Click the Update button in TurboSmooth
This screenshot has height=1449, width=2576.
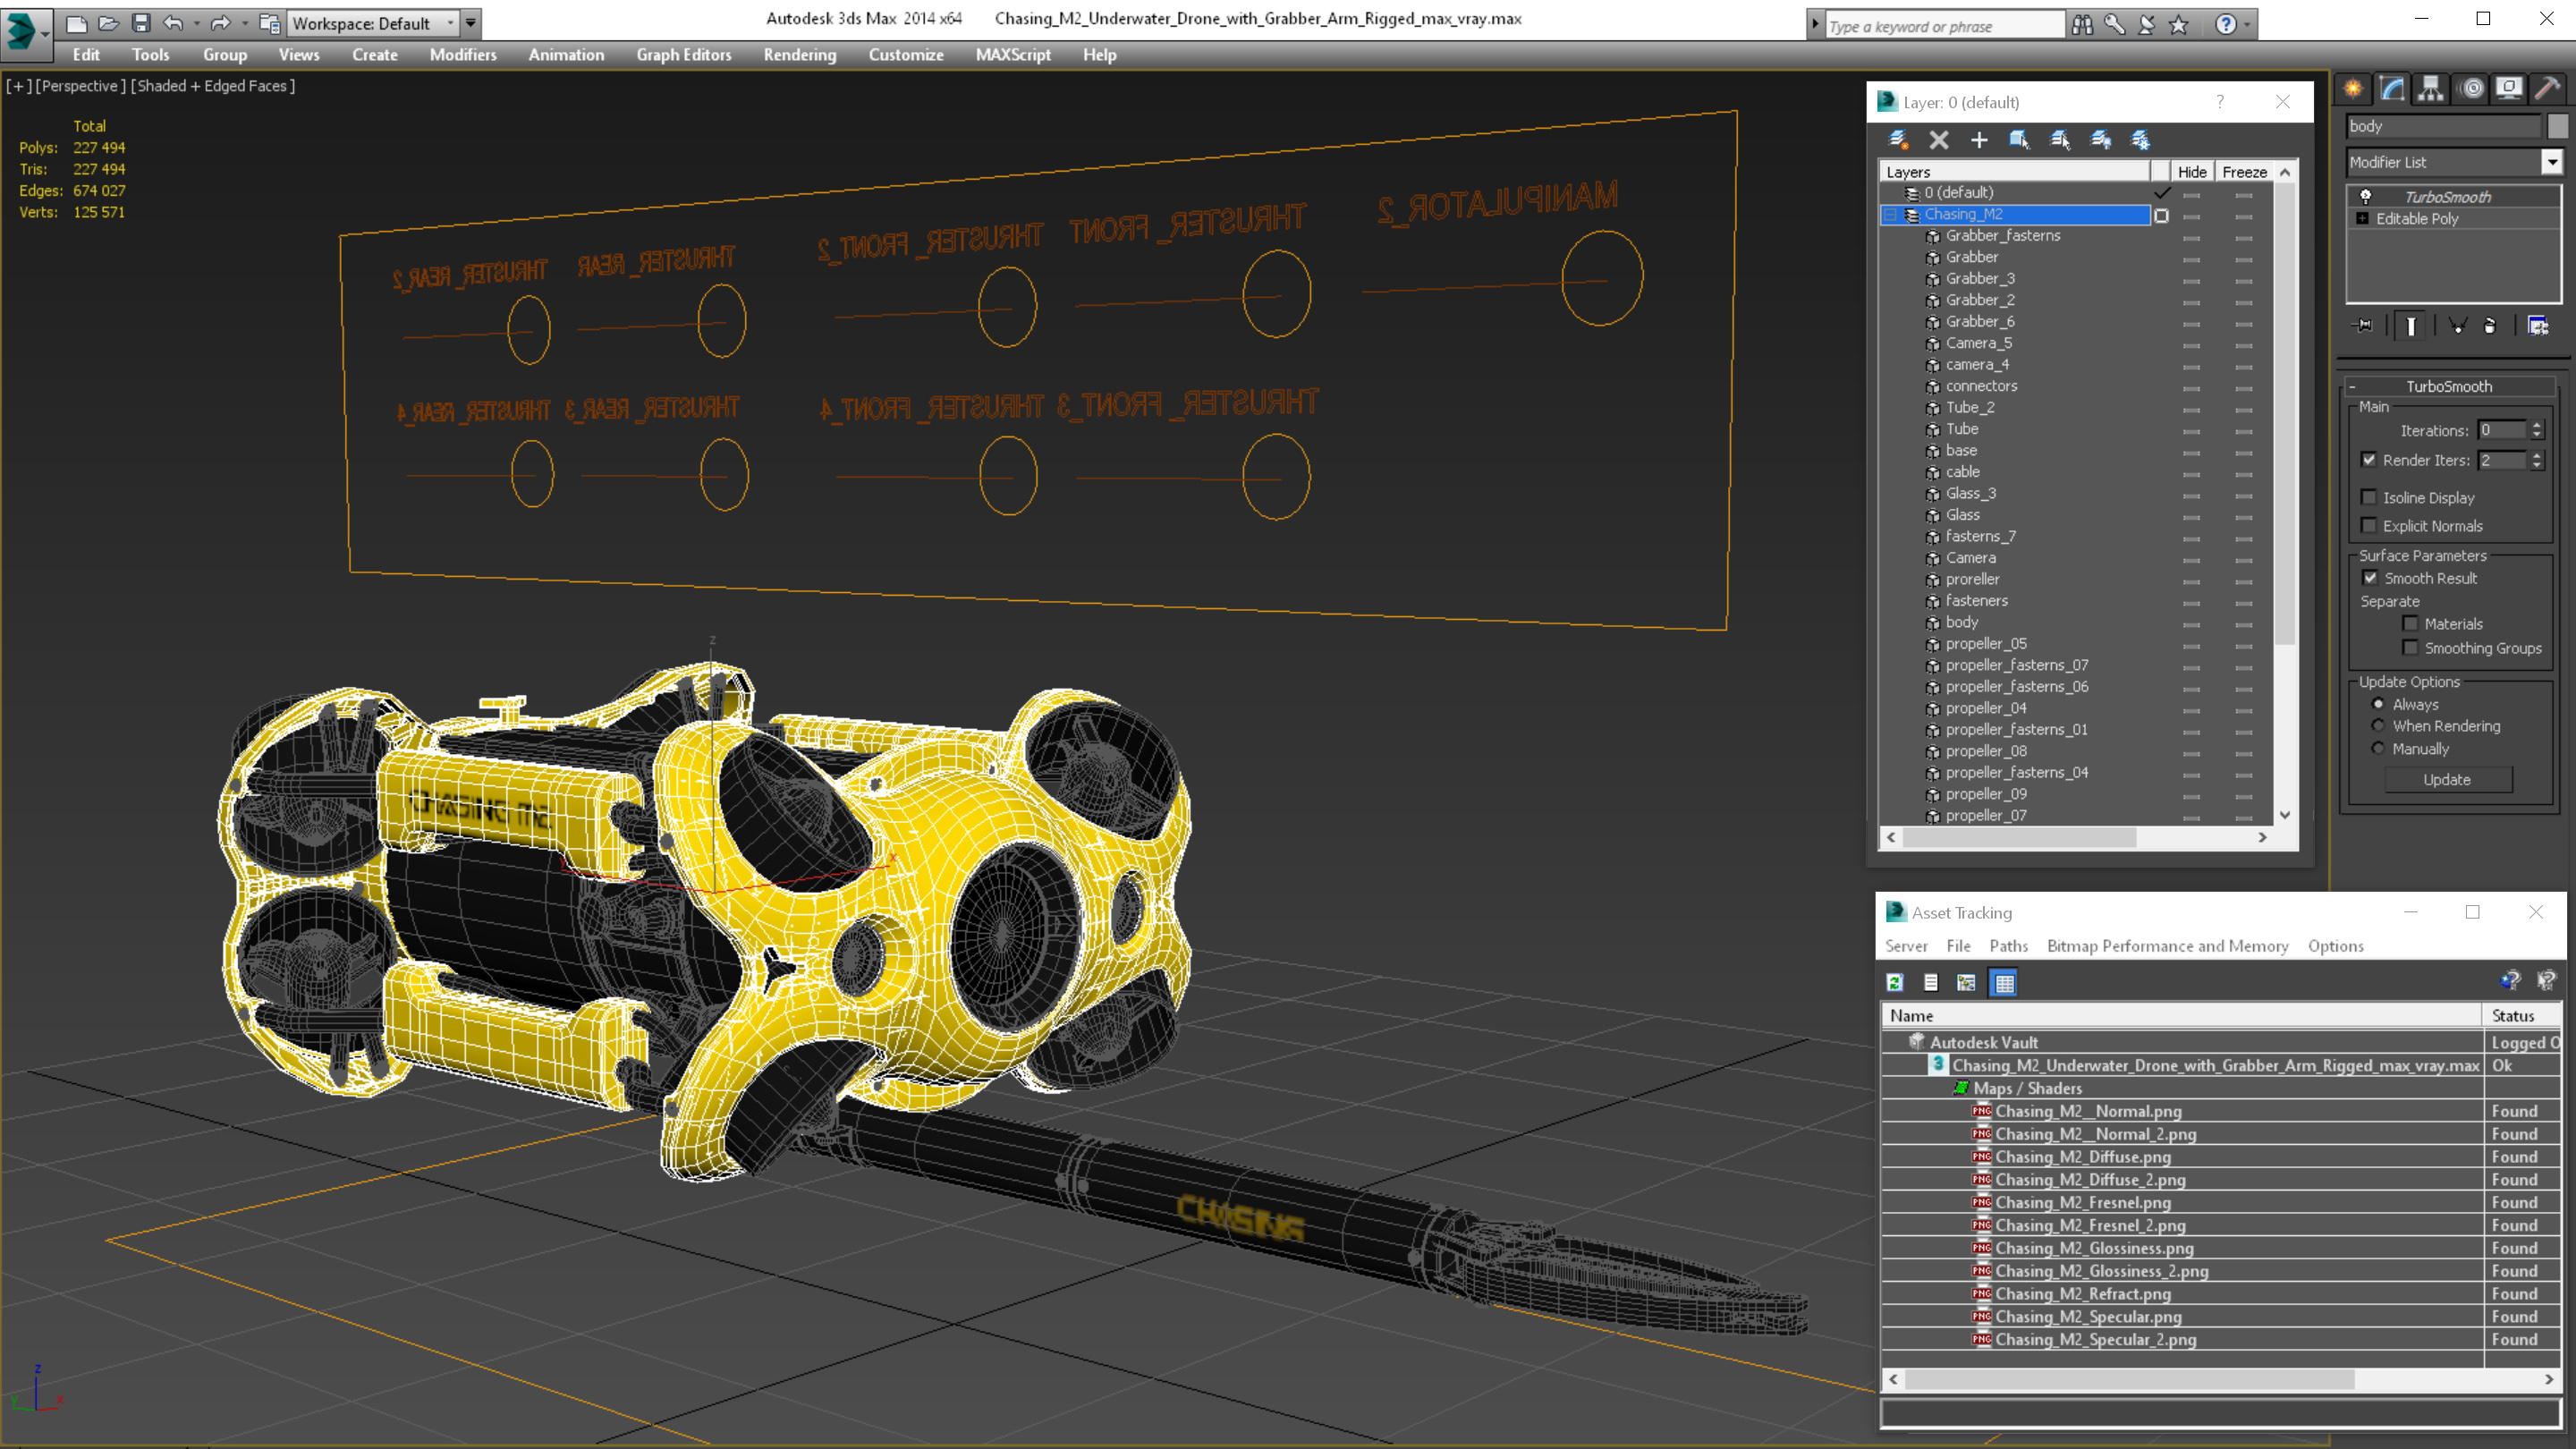click(2447, 780)
